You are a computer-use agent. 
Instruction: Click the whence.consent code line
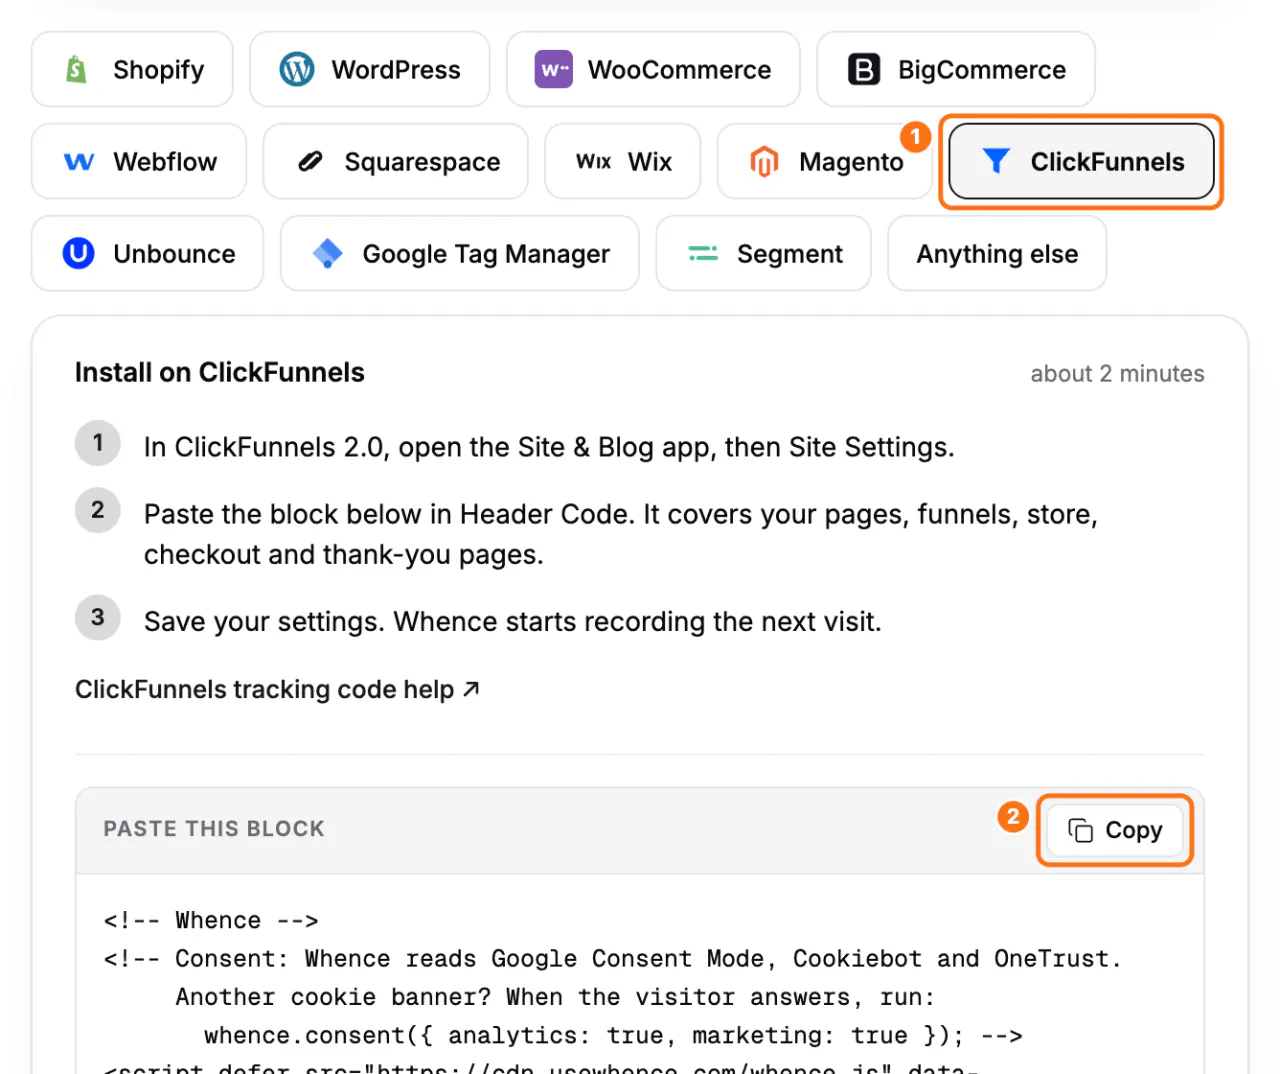coord(613,1035)
